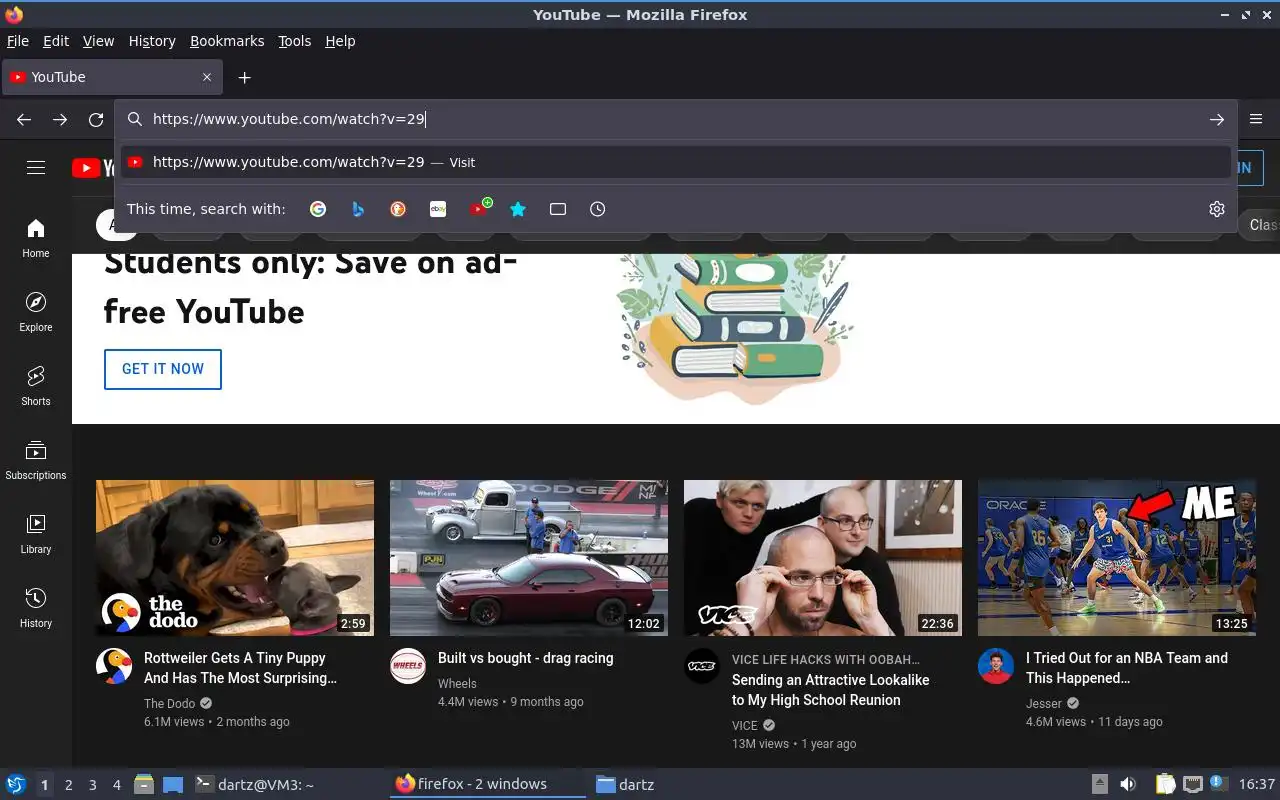Open a new tab with plus button
Viewport: 1280px width, 800px height.
pos(244,77)
